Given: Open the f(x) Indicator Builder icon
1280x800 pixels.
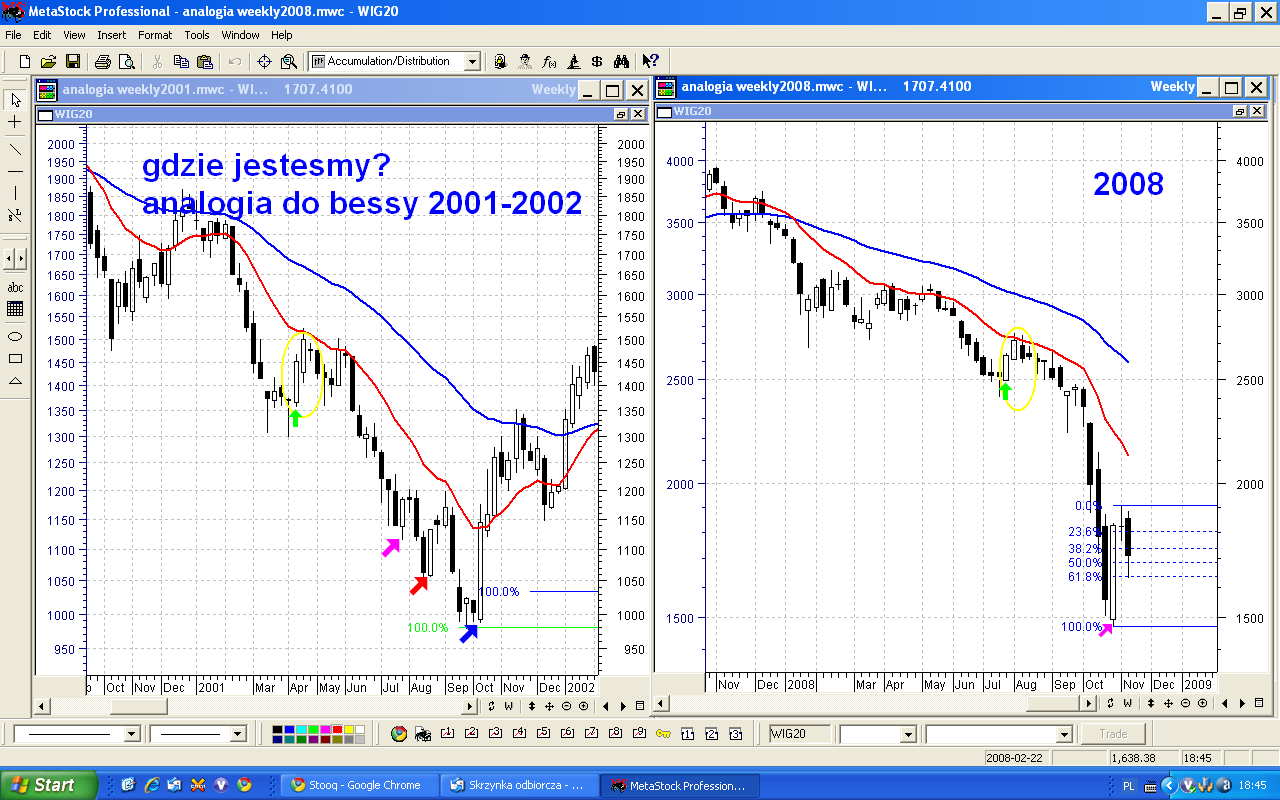Looking at the screenshot, I should coord(549,62).
